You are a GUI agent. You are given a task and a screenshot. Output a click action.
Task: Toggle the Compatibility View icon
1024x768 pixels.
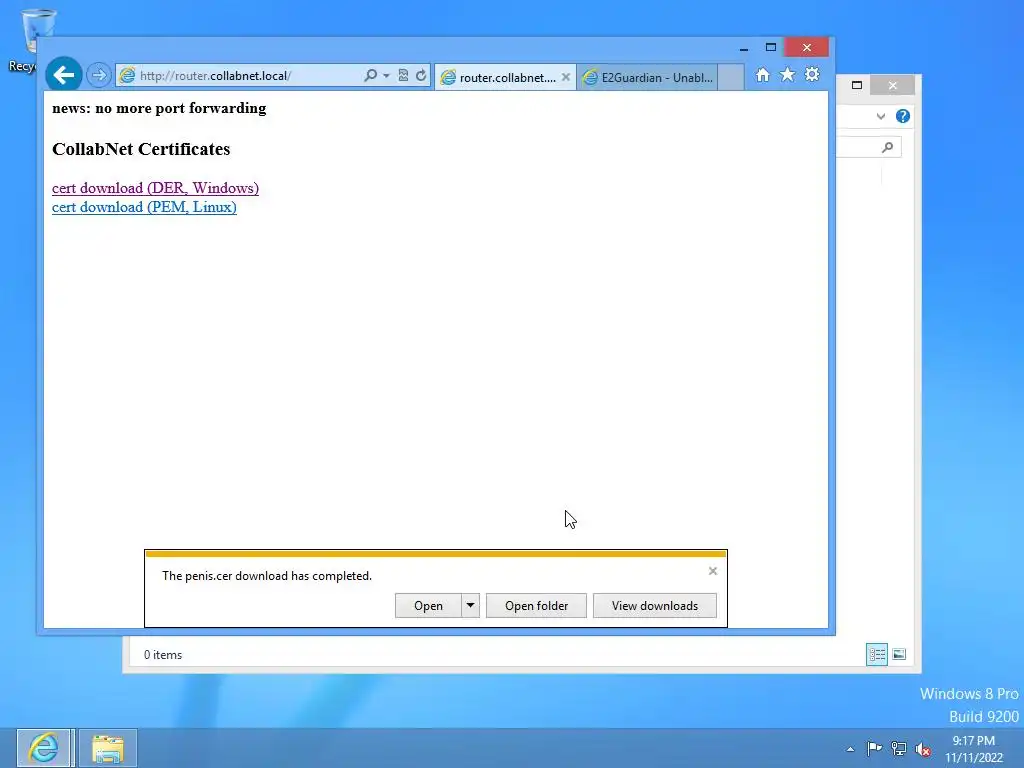click(403, 75)
